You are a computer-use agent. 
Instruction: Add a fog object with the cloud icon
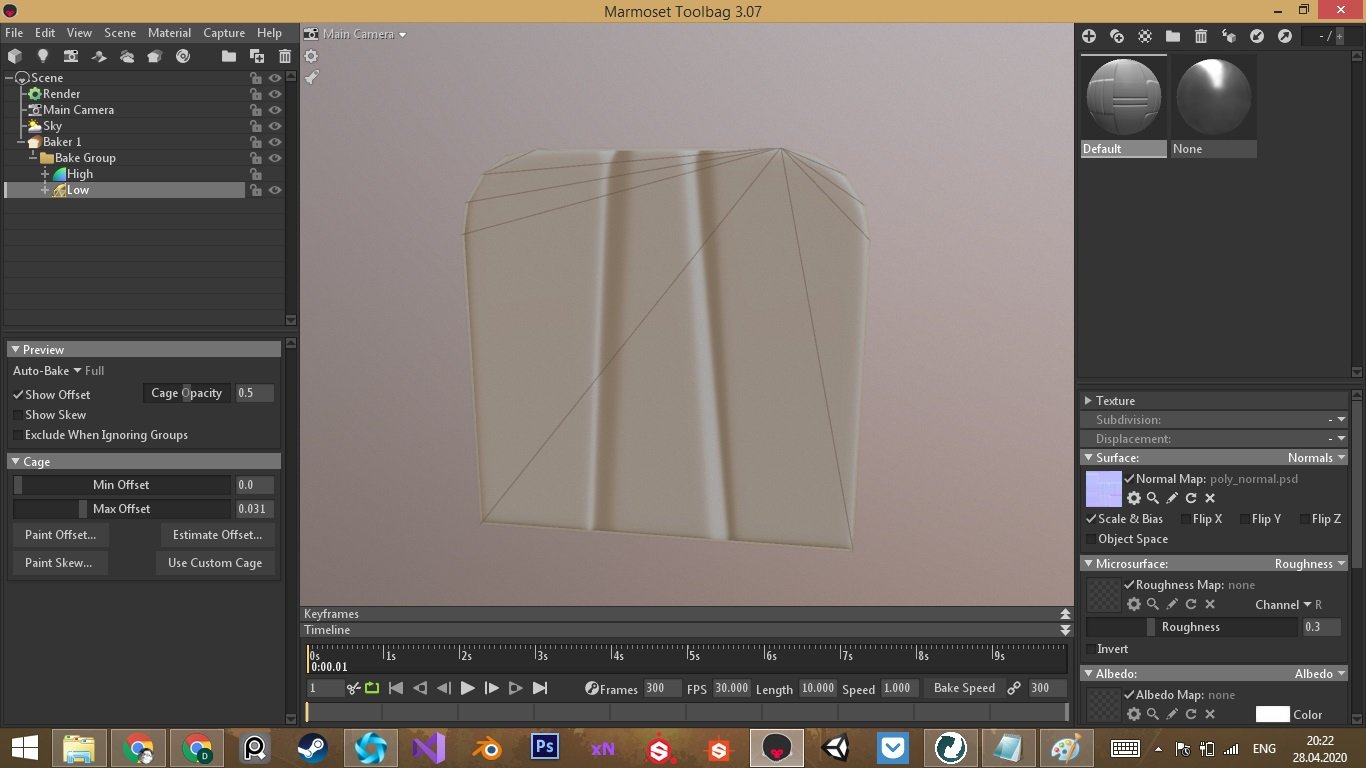tap(127, 56)
